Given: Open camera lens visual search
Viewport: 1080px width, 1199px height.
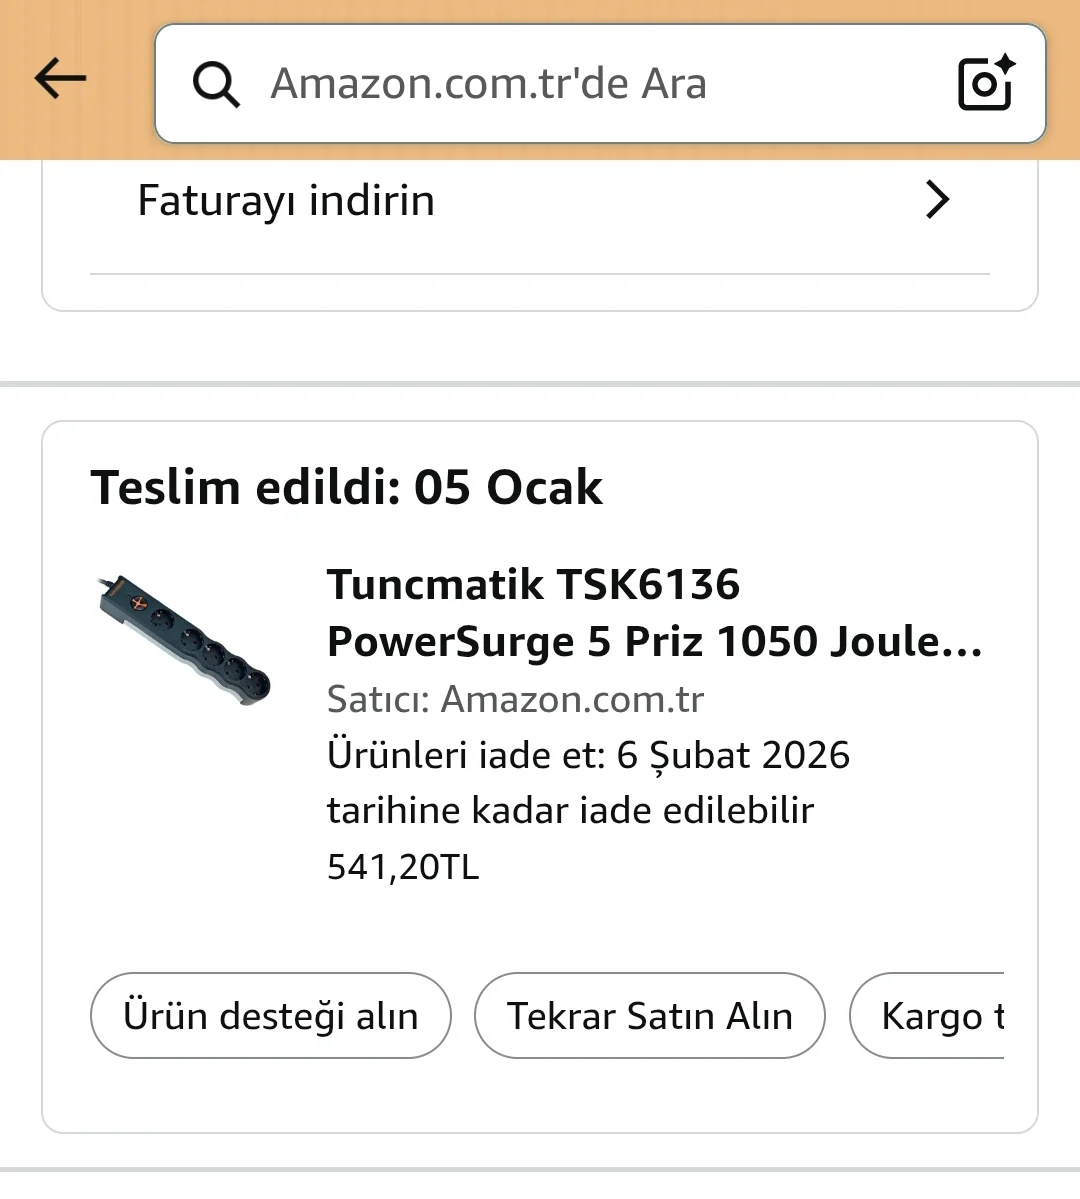Looking at the screenshot, I should [x=986, y=83].
